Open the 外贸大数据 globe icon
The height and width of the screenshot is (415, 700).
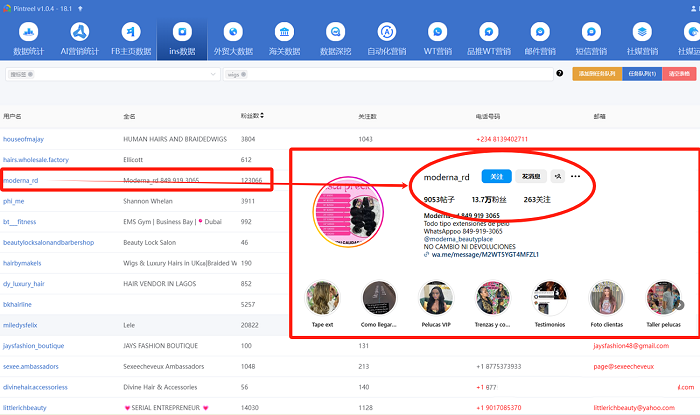[x=233, y=32]
